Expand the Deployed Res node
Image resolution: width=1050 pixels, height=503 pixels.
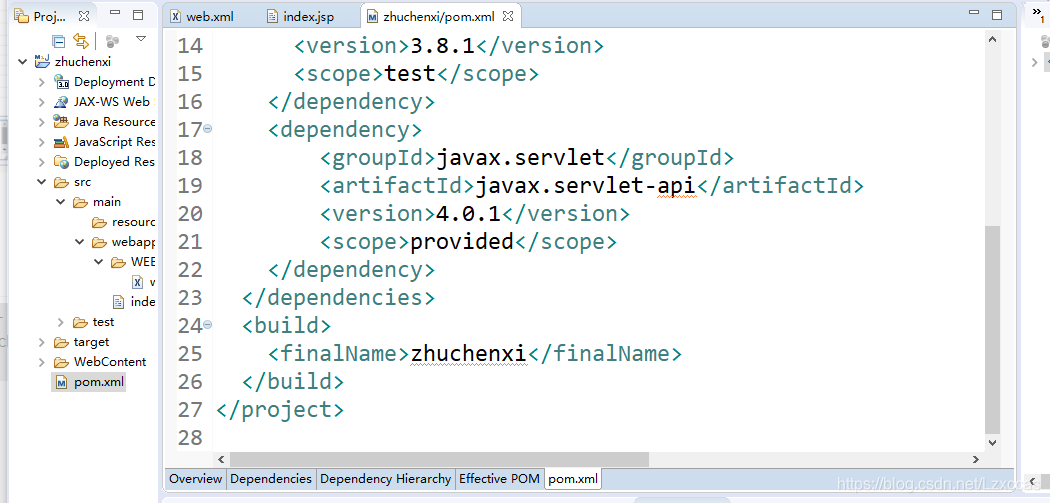(x=42, y=162)
